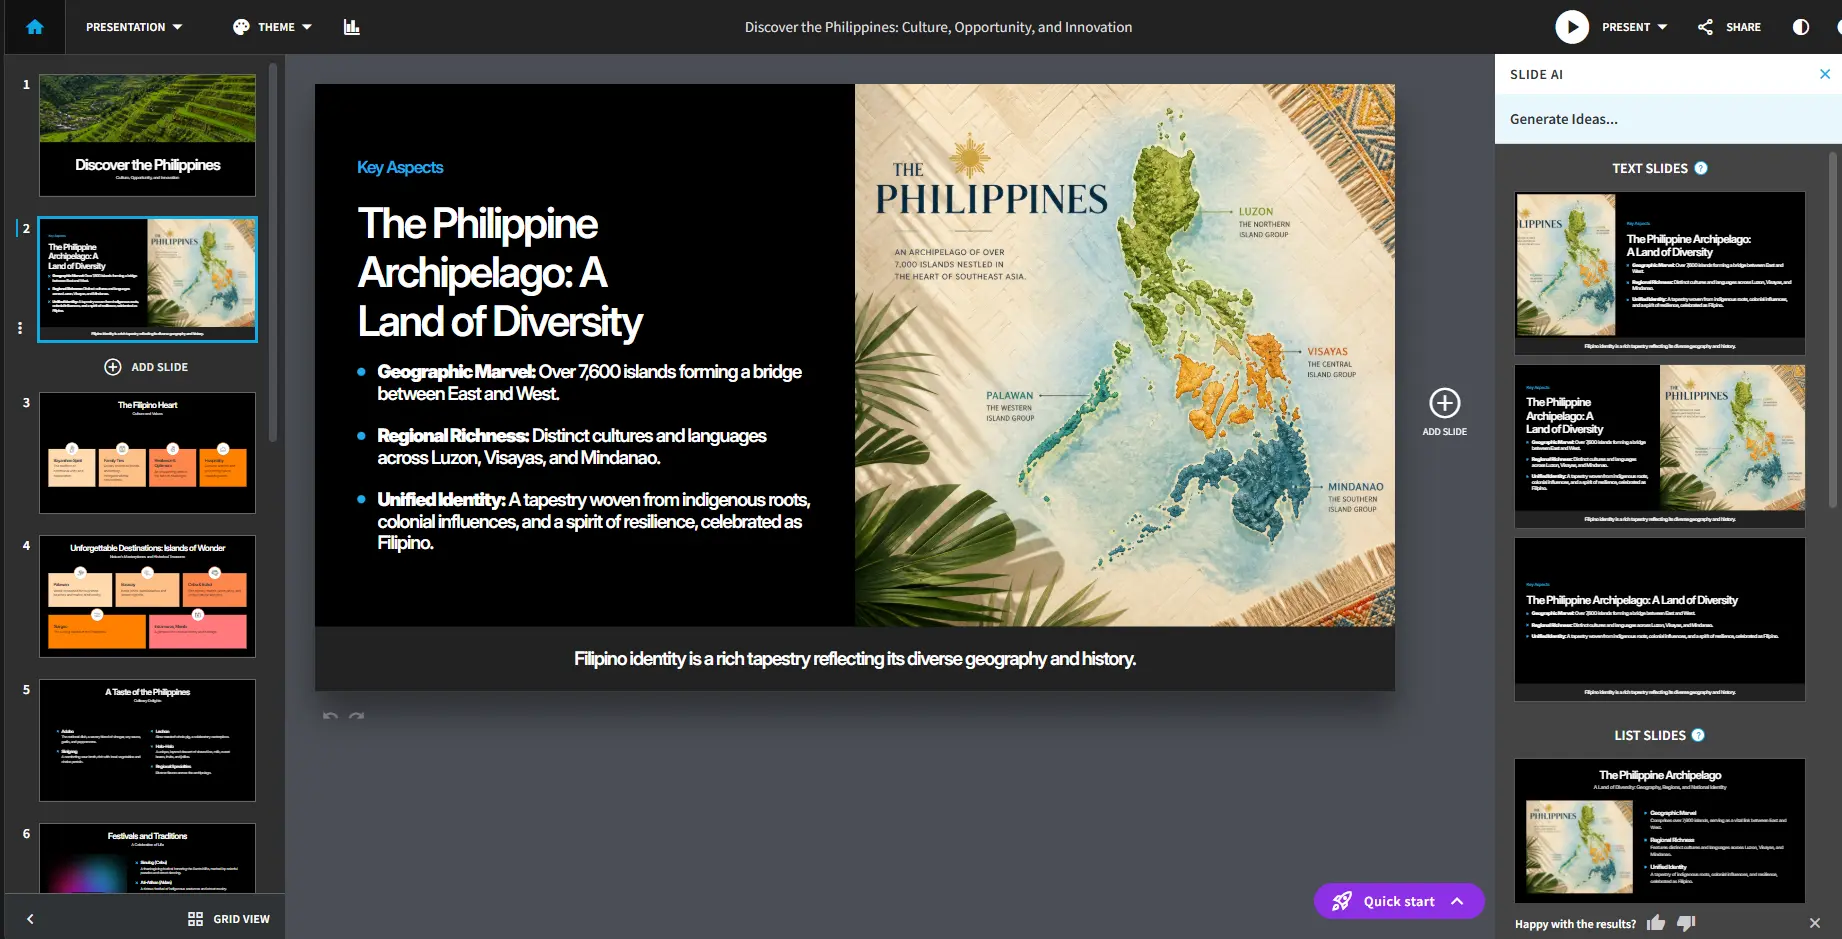Click ADD SLIDE below slide 2 thumbnail
The image size is (1842, 939).
[x=146, y=367]
